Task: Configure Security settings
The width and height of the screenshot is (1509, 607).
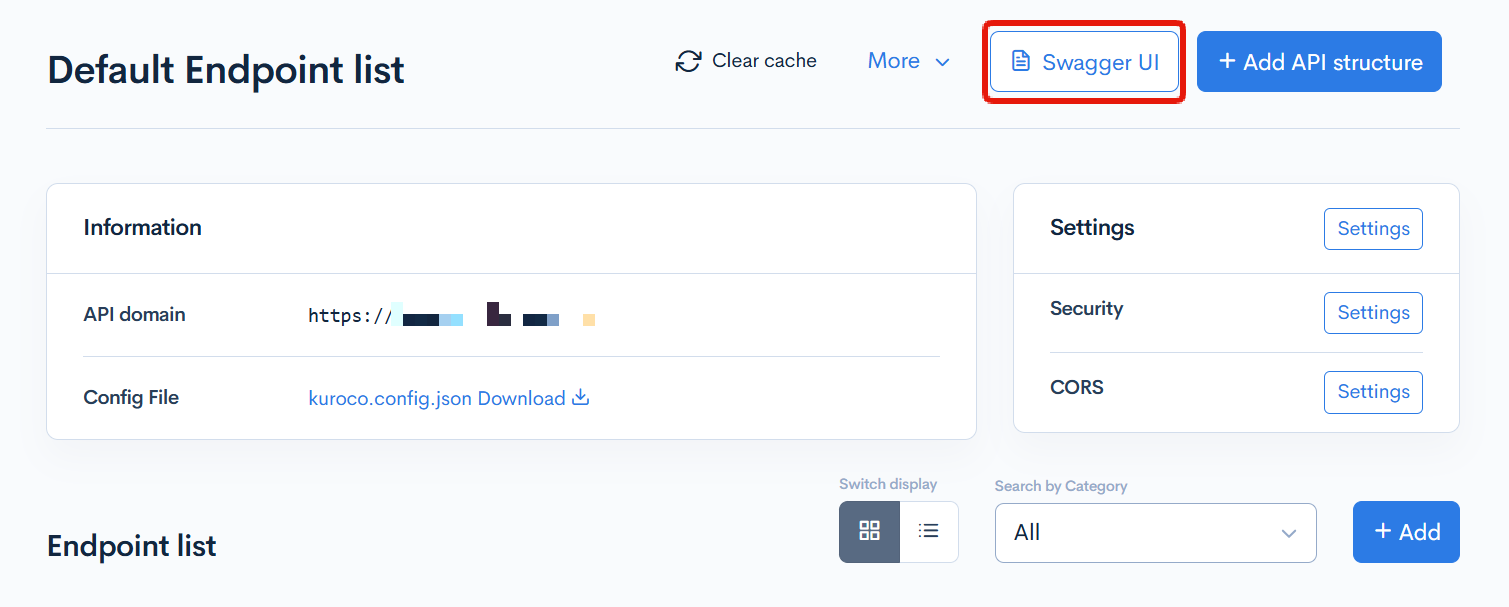Action: (x=1372, y=312)
